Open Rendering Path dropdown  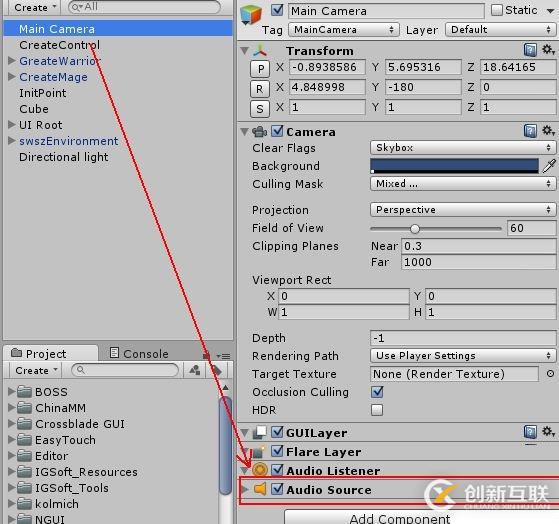(x=463, y=355)
